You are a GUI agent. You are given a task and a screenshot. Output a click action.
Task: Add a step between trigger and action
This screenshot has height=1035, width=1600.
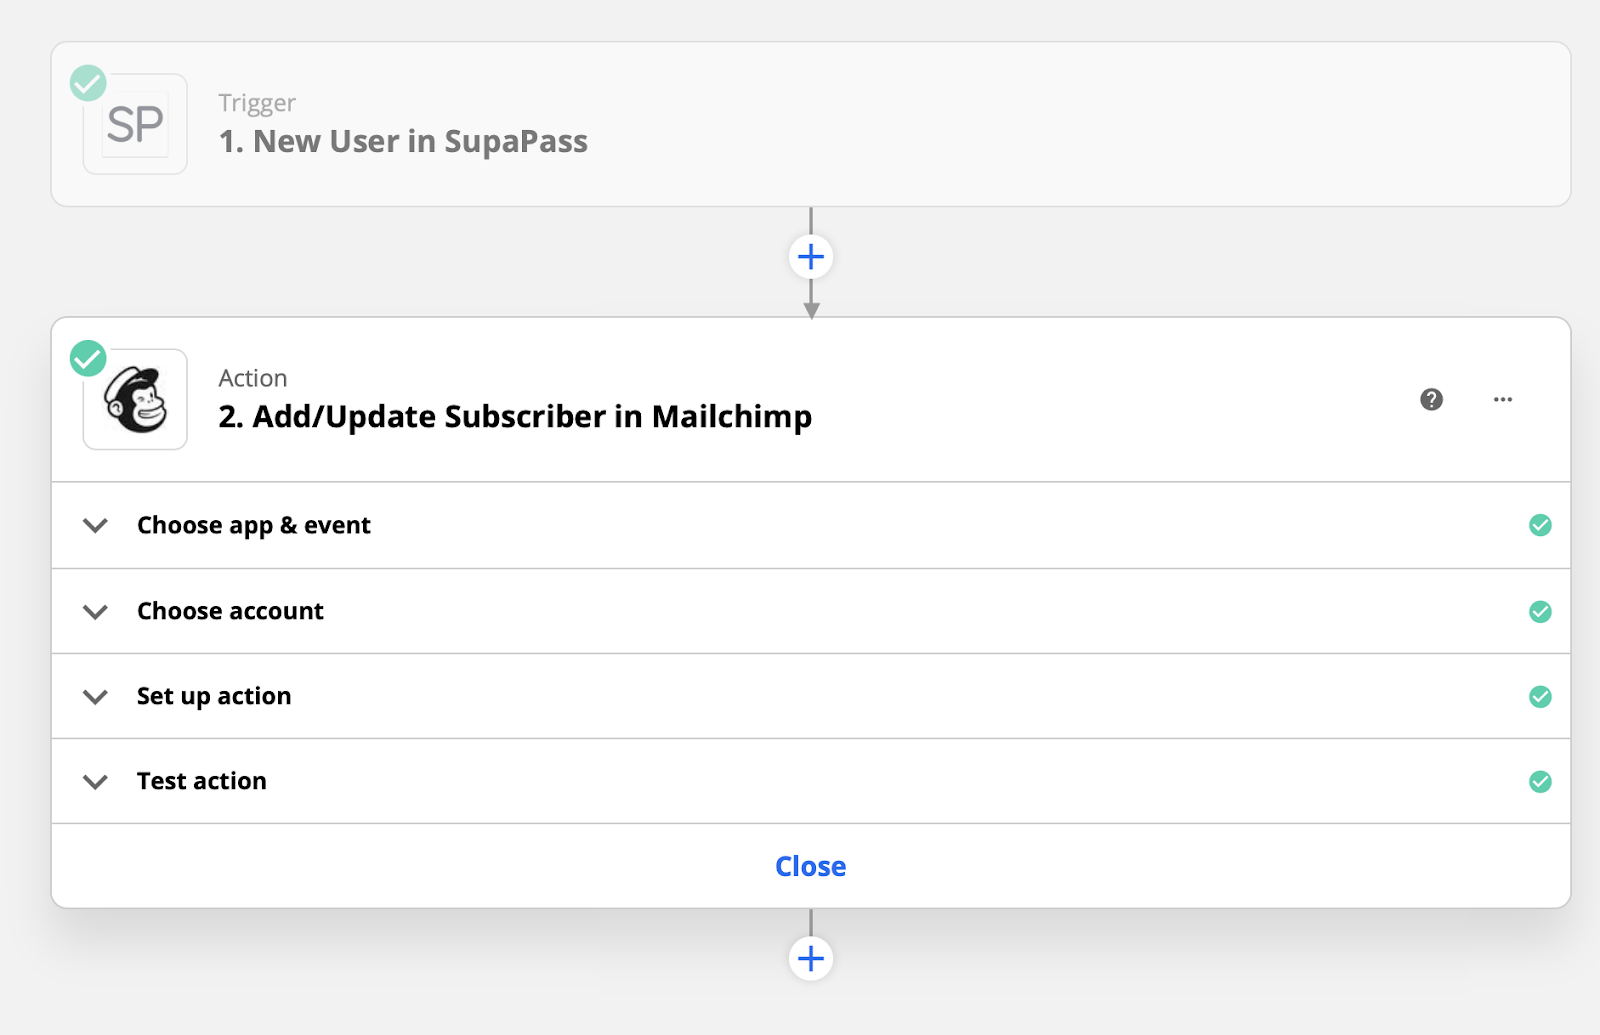(x=811, y=257)
